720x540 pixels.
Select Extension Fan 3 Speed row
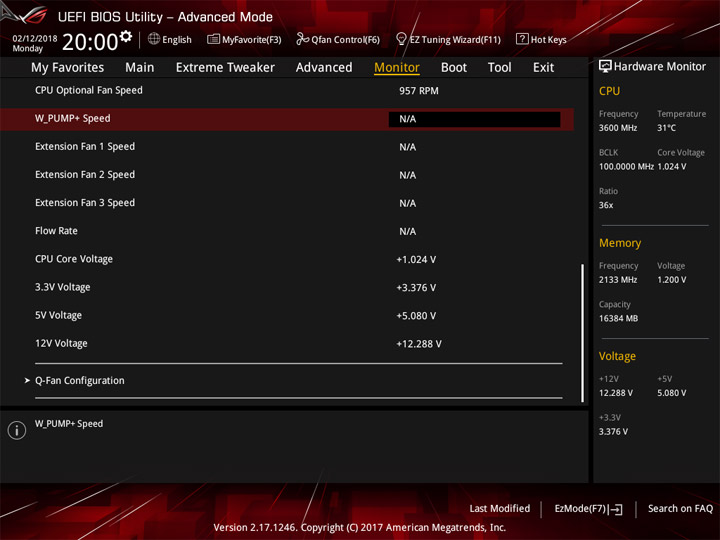coord(287,202)
